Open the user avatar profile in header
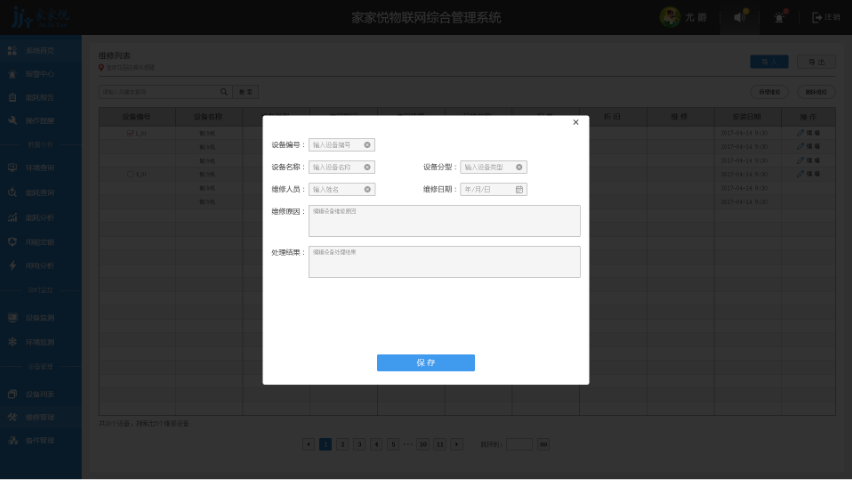Viewport: 852px width, 480px height. 668,17
